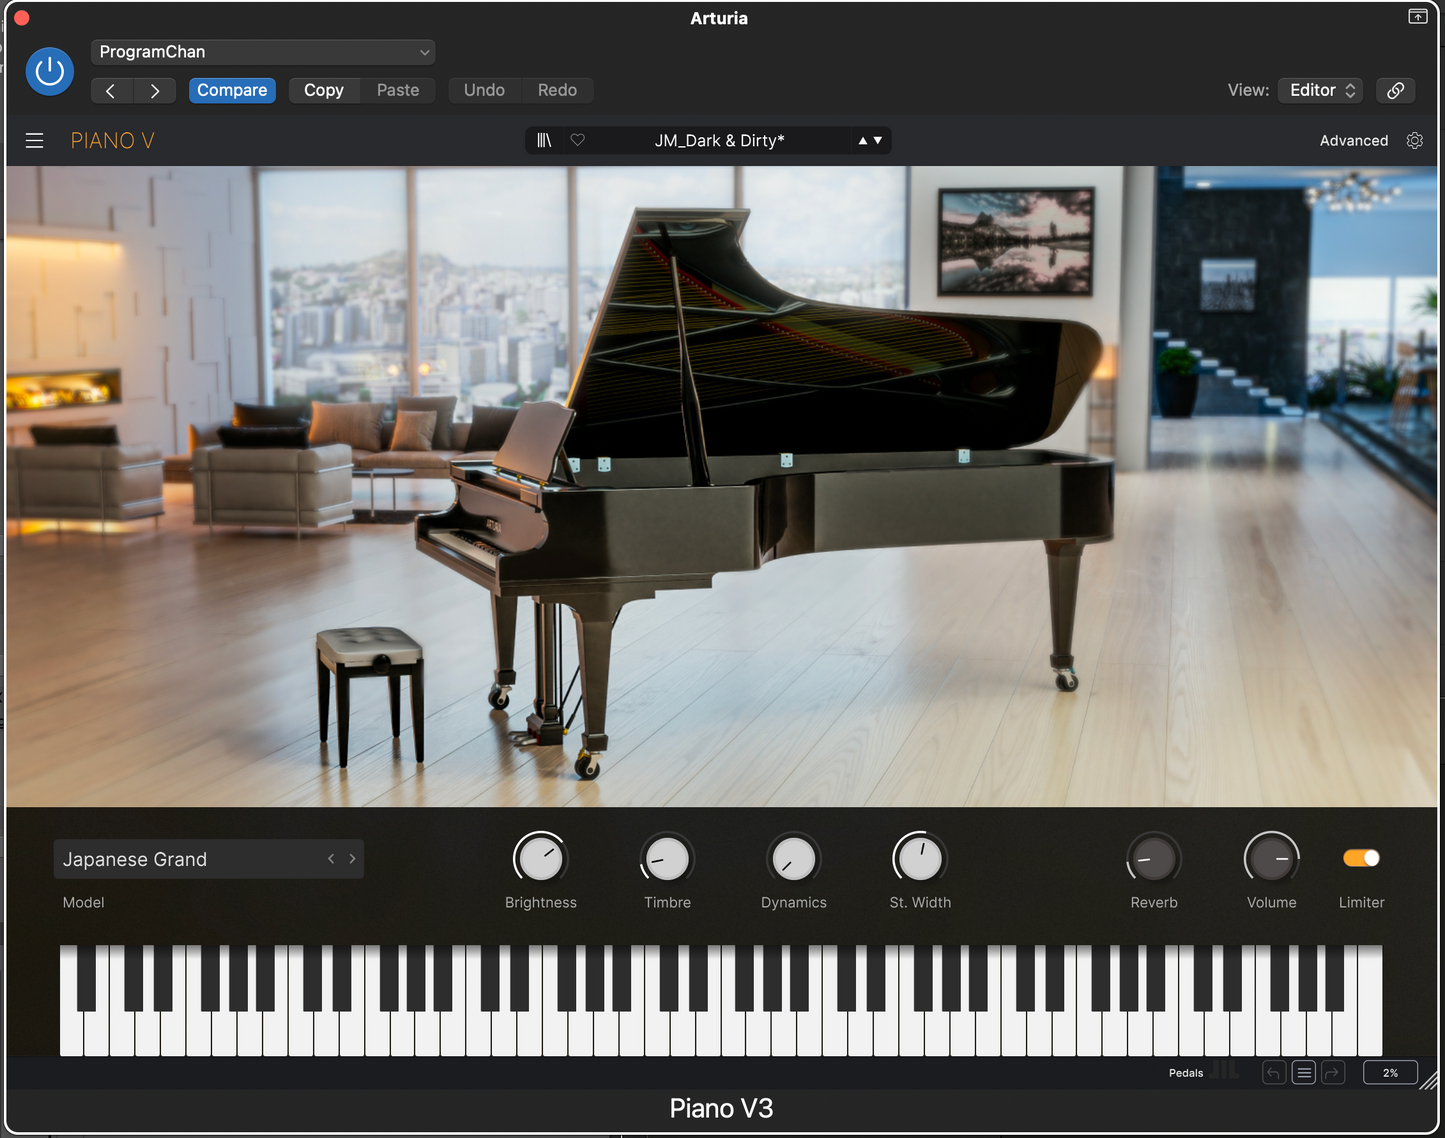1445x1138 pixels.
Task: Favorite the preset with the heart icon
Action: [577, 141]
